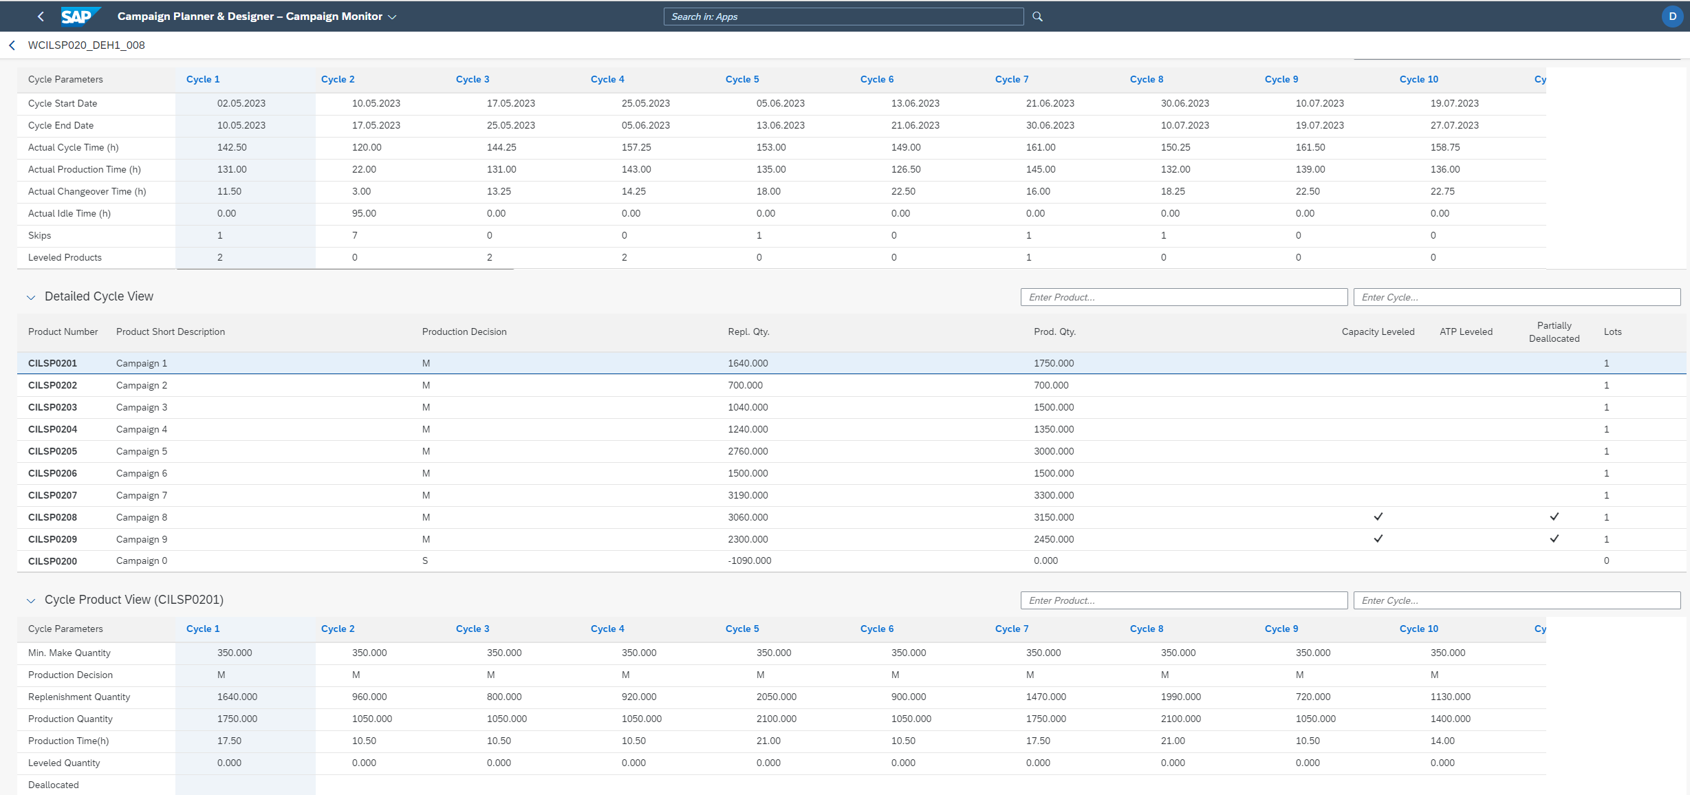1690x795 pixels.
Task: Open Cycle 7 link in Cycle Product View
Action: coord(1012,629)
